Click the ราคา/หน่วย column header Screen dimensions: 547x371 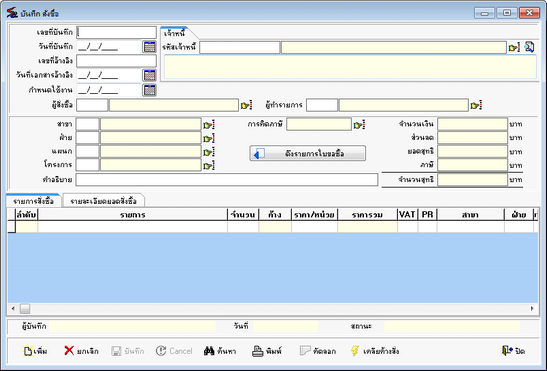point(314,215)
